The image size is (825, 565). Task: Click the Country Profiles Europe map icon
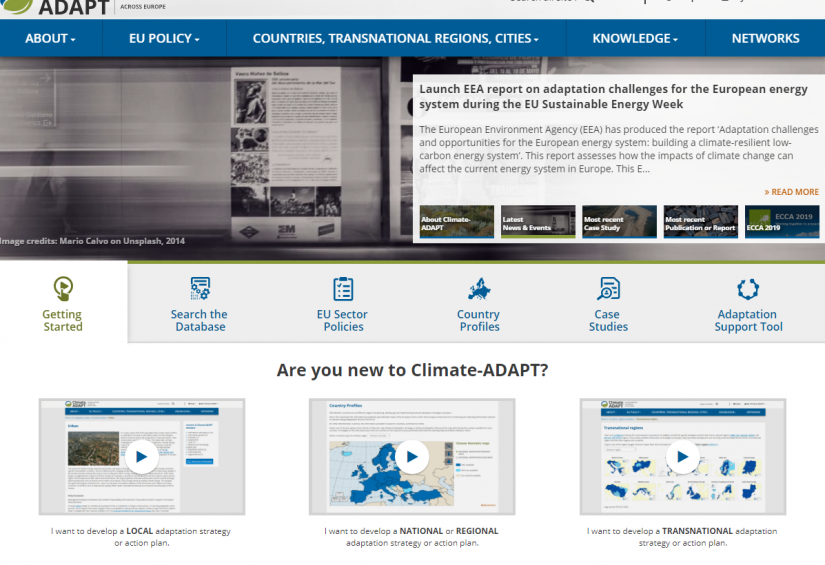(x=479, y=288)
